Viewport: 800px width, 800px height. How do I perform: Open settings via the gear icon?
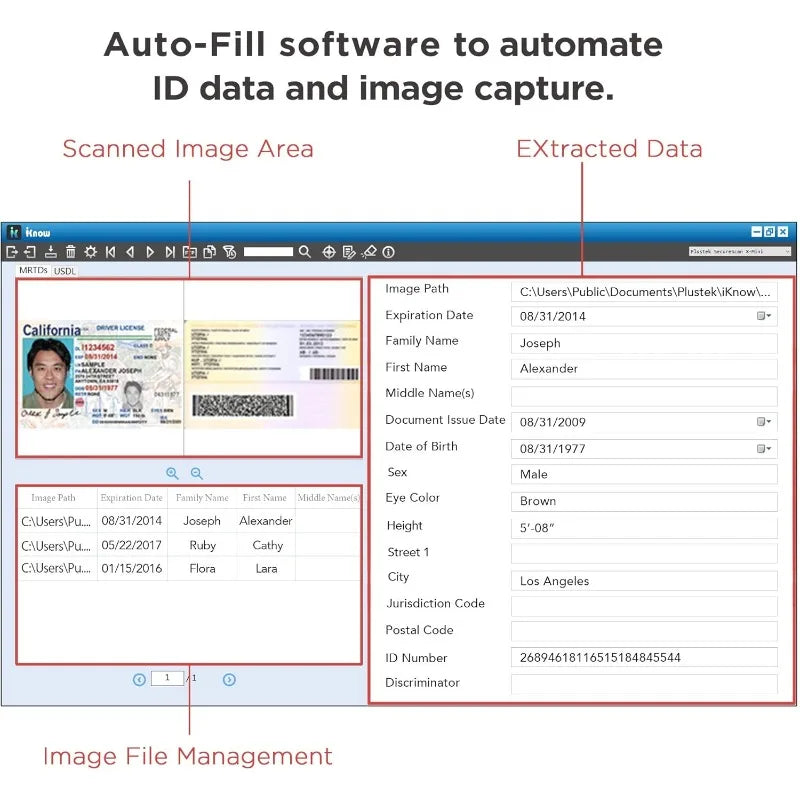(91, 252)
